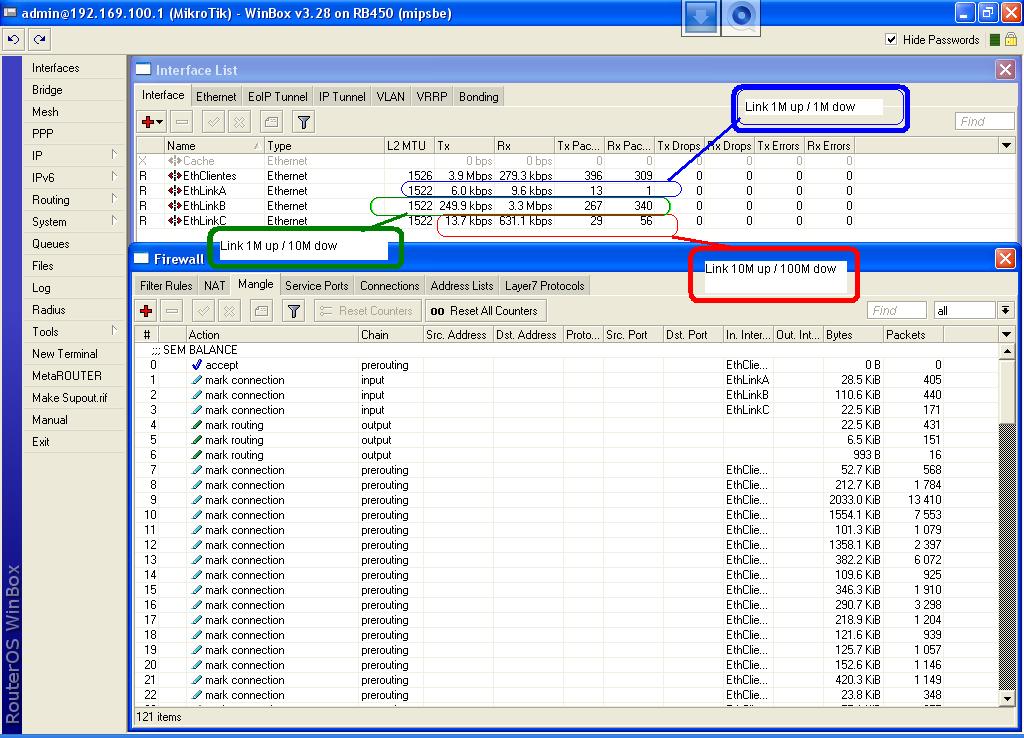Viewport: 1024px width, 738px height.
Task: Click the redo arrow in the top toolbar
Action: 39,40
